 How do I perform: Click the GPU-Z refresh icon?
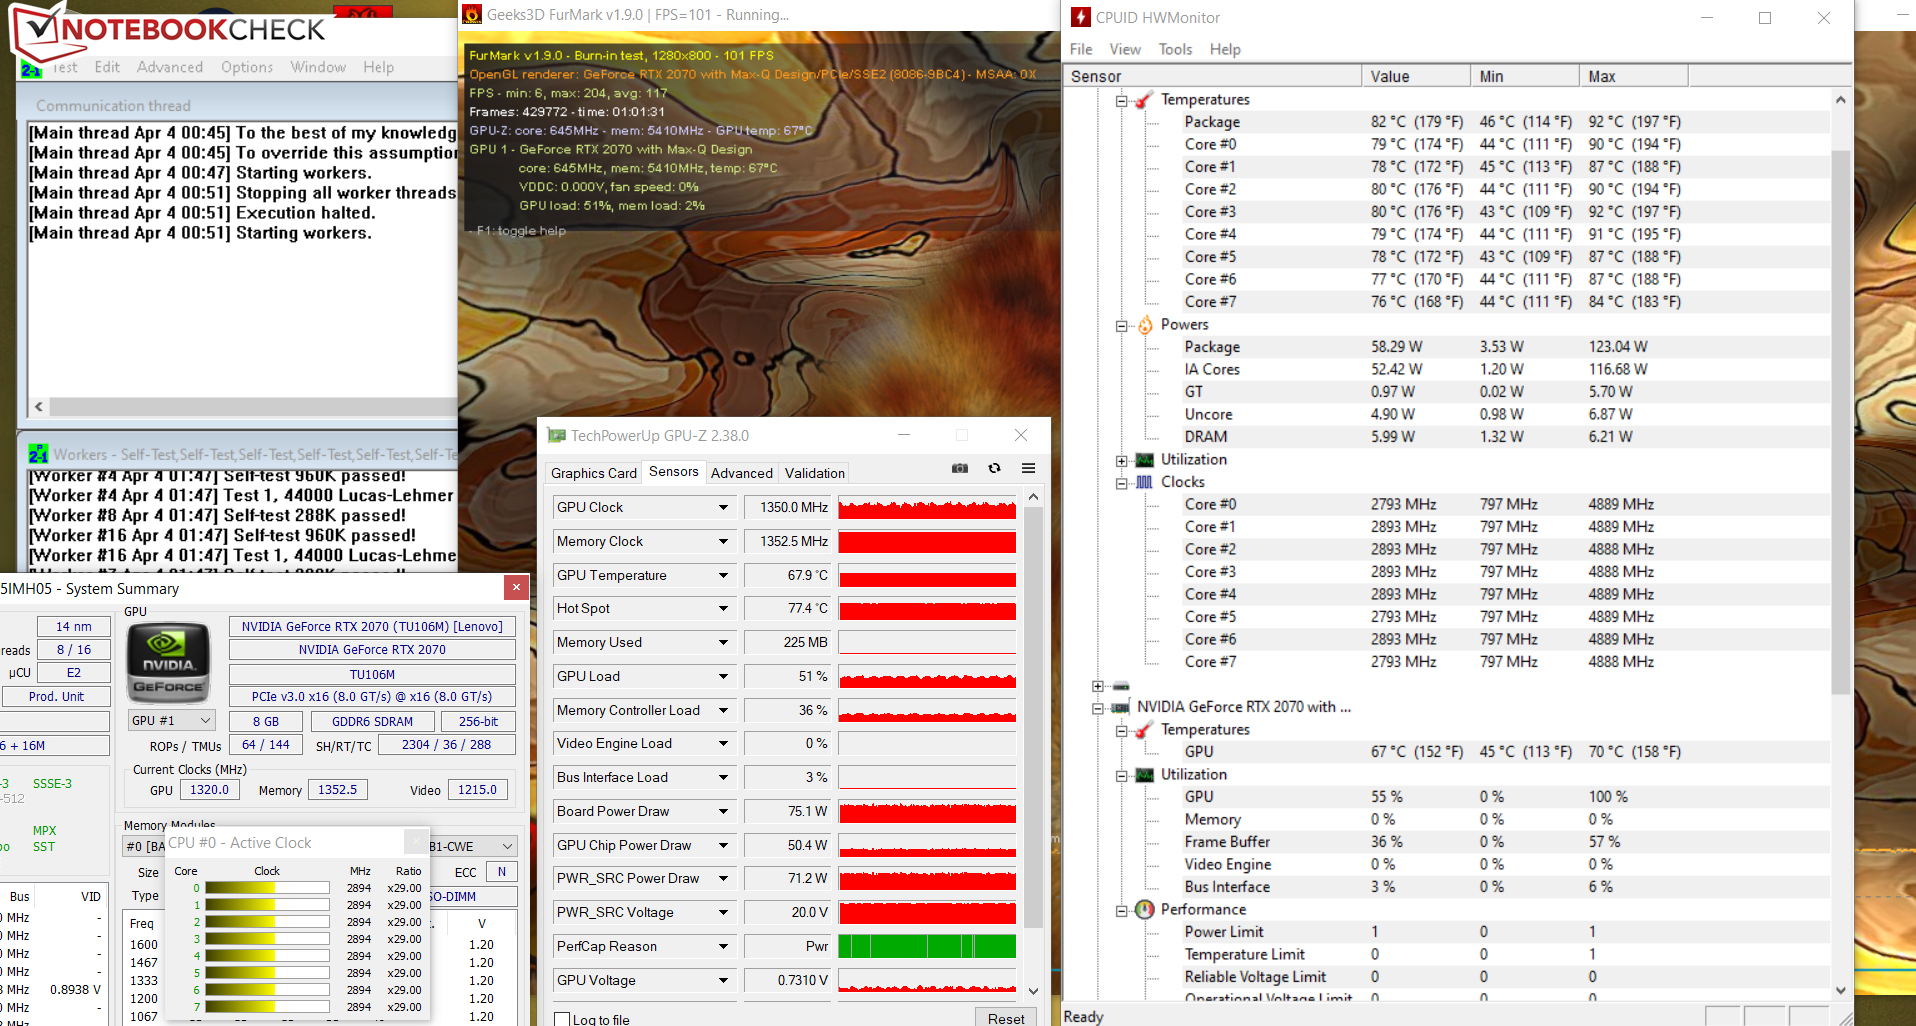[994, 468]
